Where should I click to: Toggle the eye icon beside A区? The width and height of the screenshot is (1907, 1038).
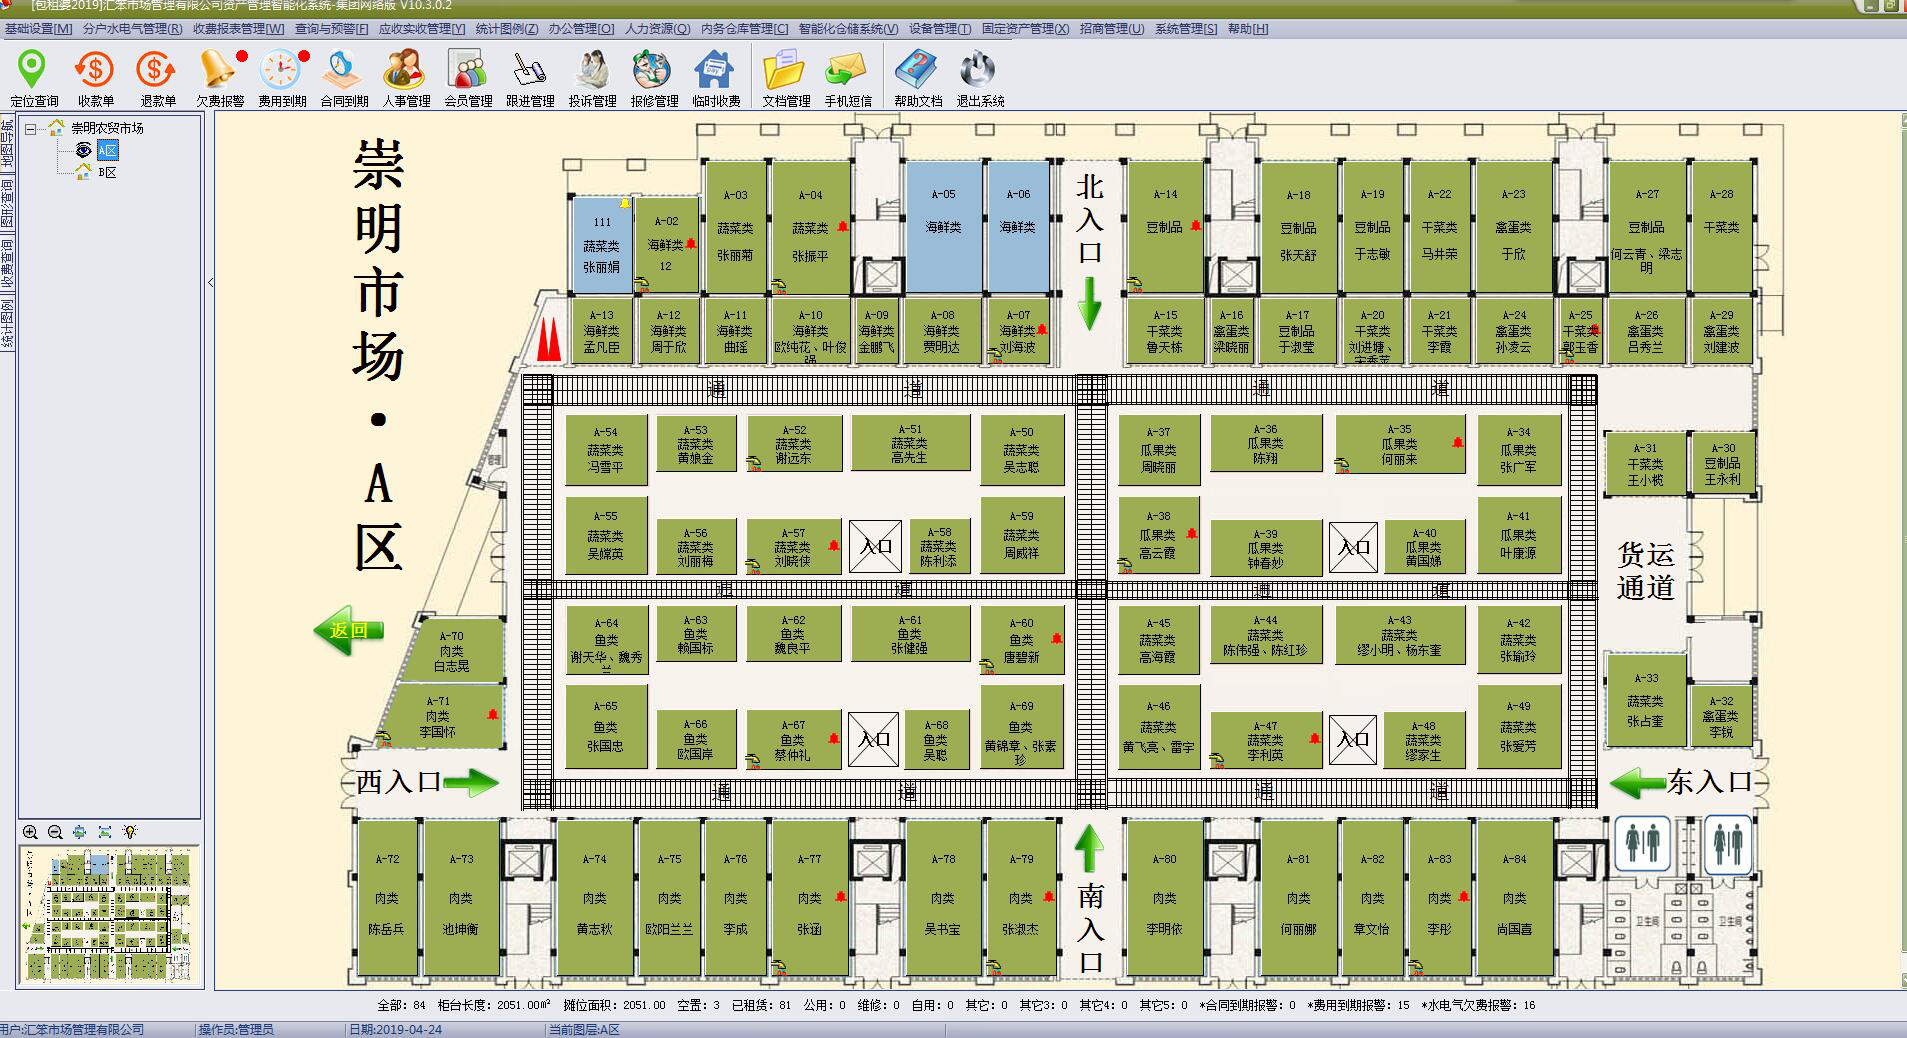pos(84,150)
